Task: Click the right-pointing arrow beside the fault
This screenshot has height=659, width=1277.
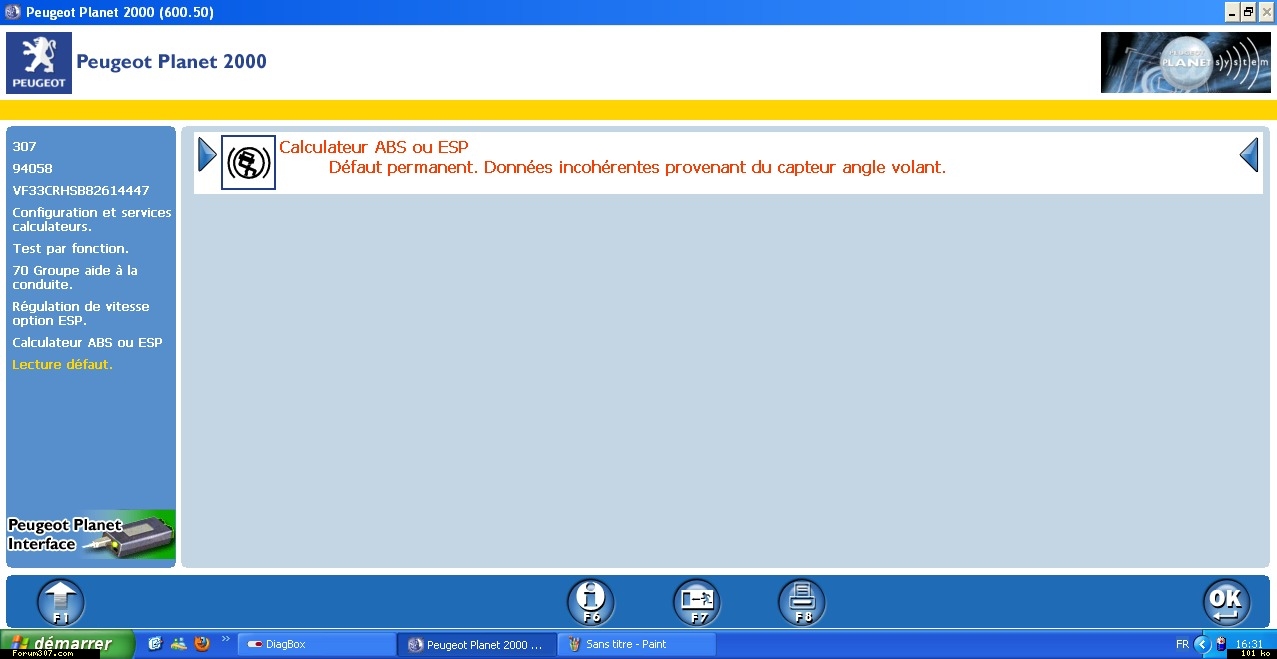Action: pos(207,155)
